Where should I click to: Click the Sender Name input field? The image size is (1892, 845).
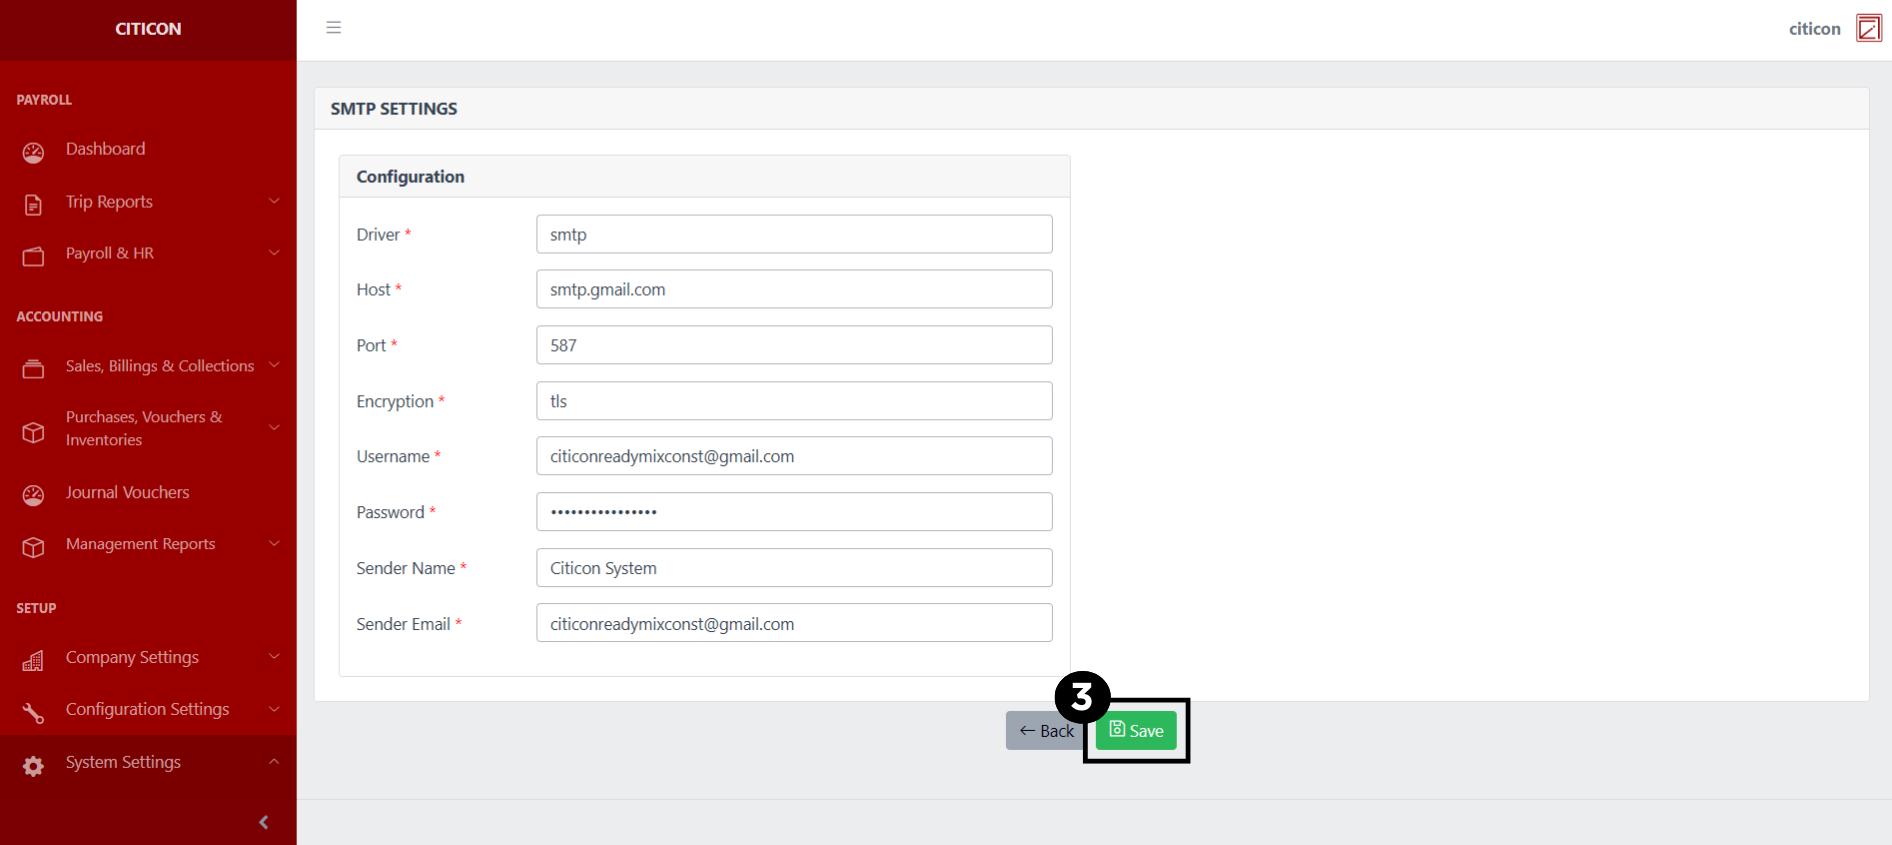click(x=794, y=568)
